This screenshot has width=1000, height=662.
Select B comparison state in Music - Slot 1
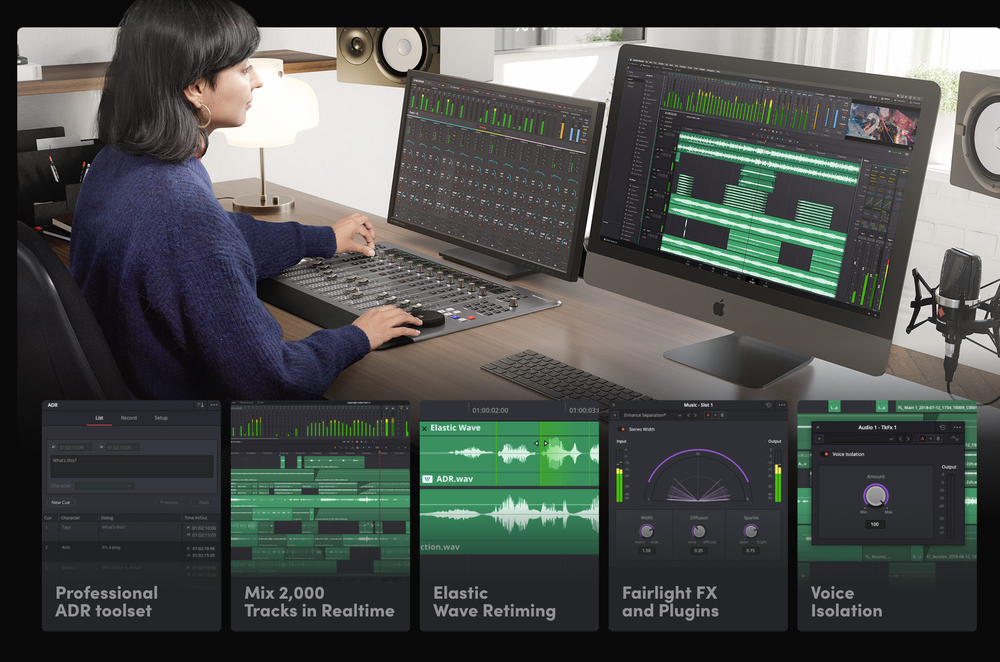point(722,415)
